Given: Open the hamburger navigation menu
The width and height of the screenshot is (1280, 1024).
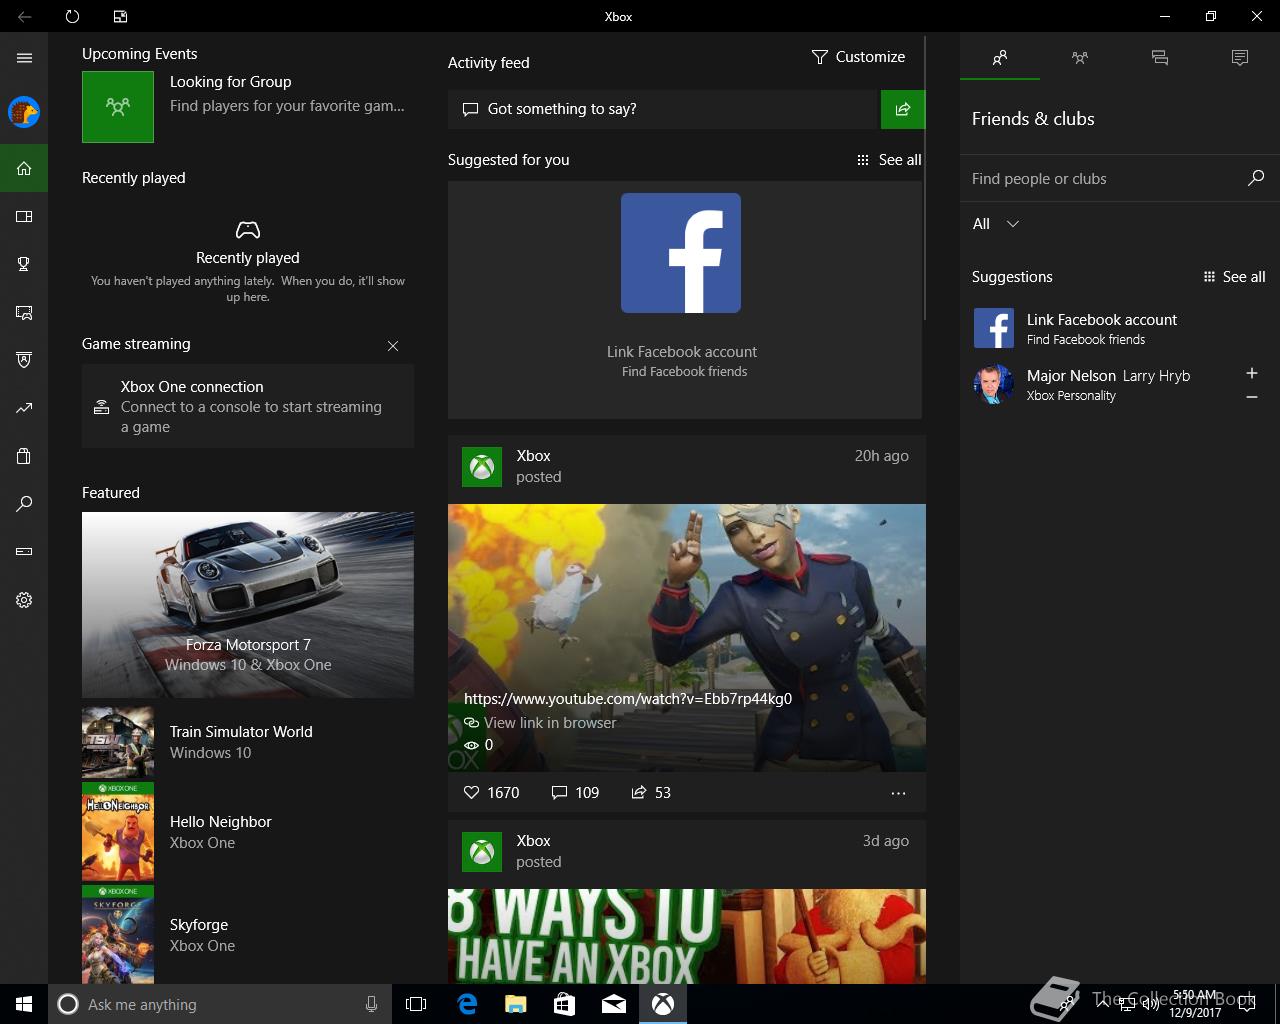Looking at the screenshot, I should point(24,58).
